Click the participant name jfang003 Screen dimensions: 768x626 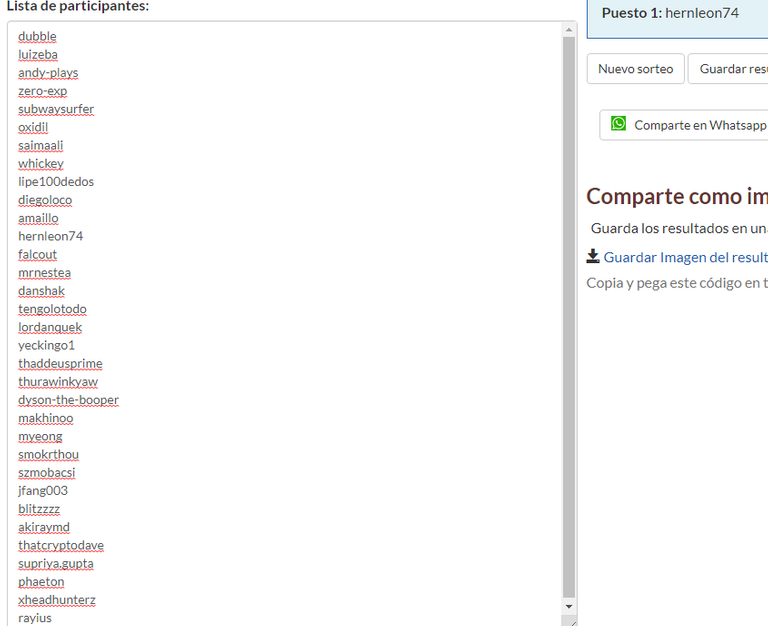pos(43,491)
